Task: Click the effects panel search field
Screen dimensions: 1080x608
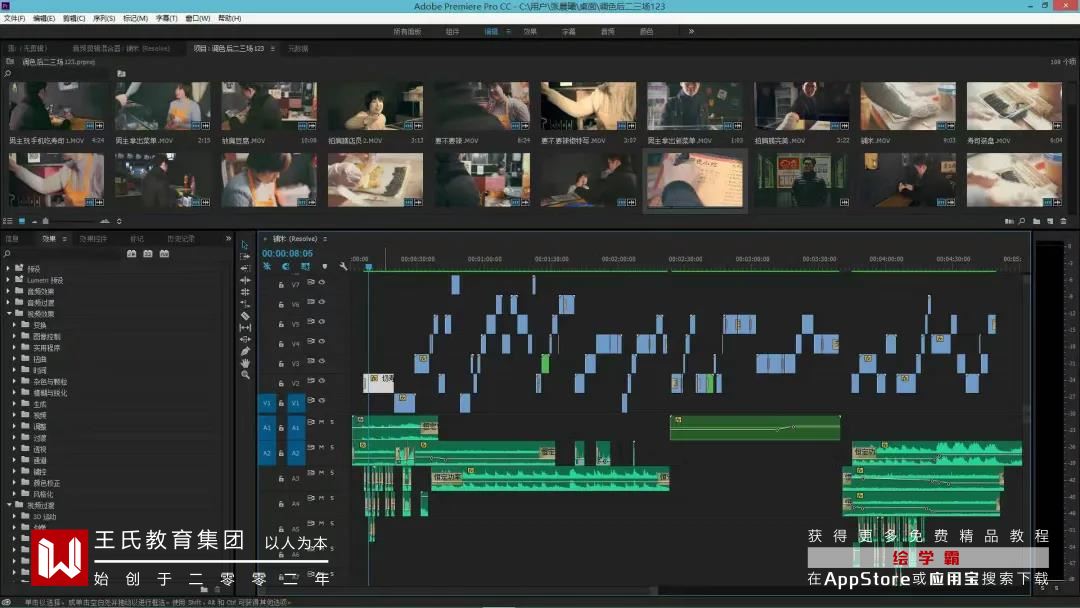Action: click(x=65, y=254)
